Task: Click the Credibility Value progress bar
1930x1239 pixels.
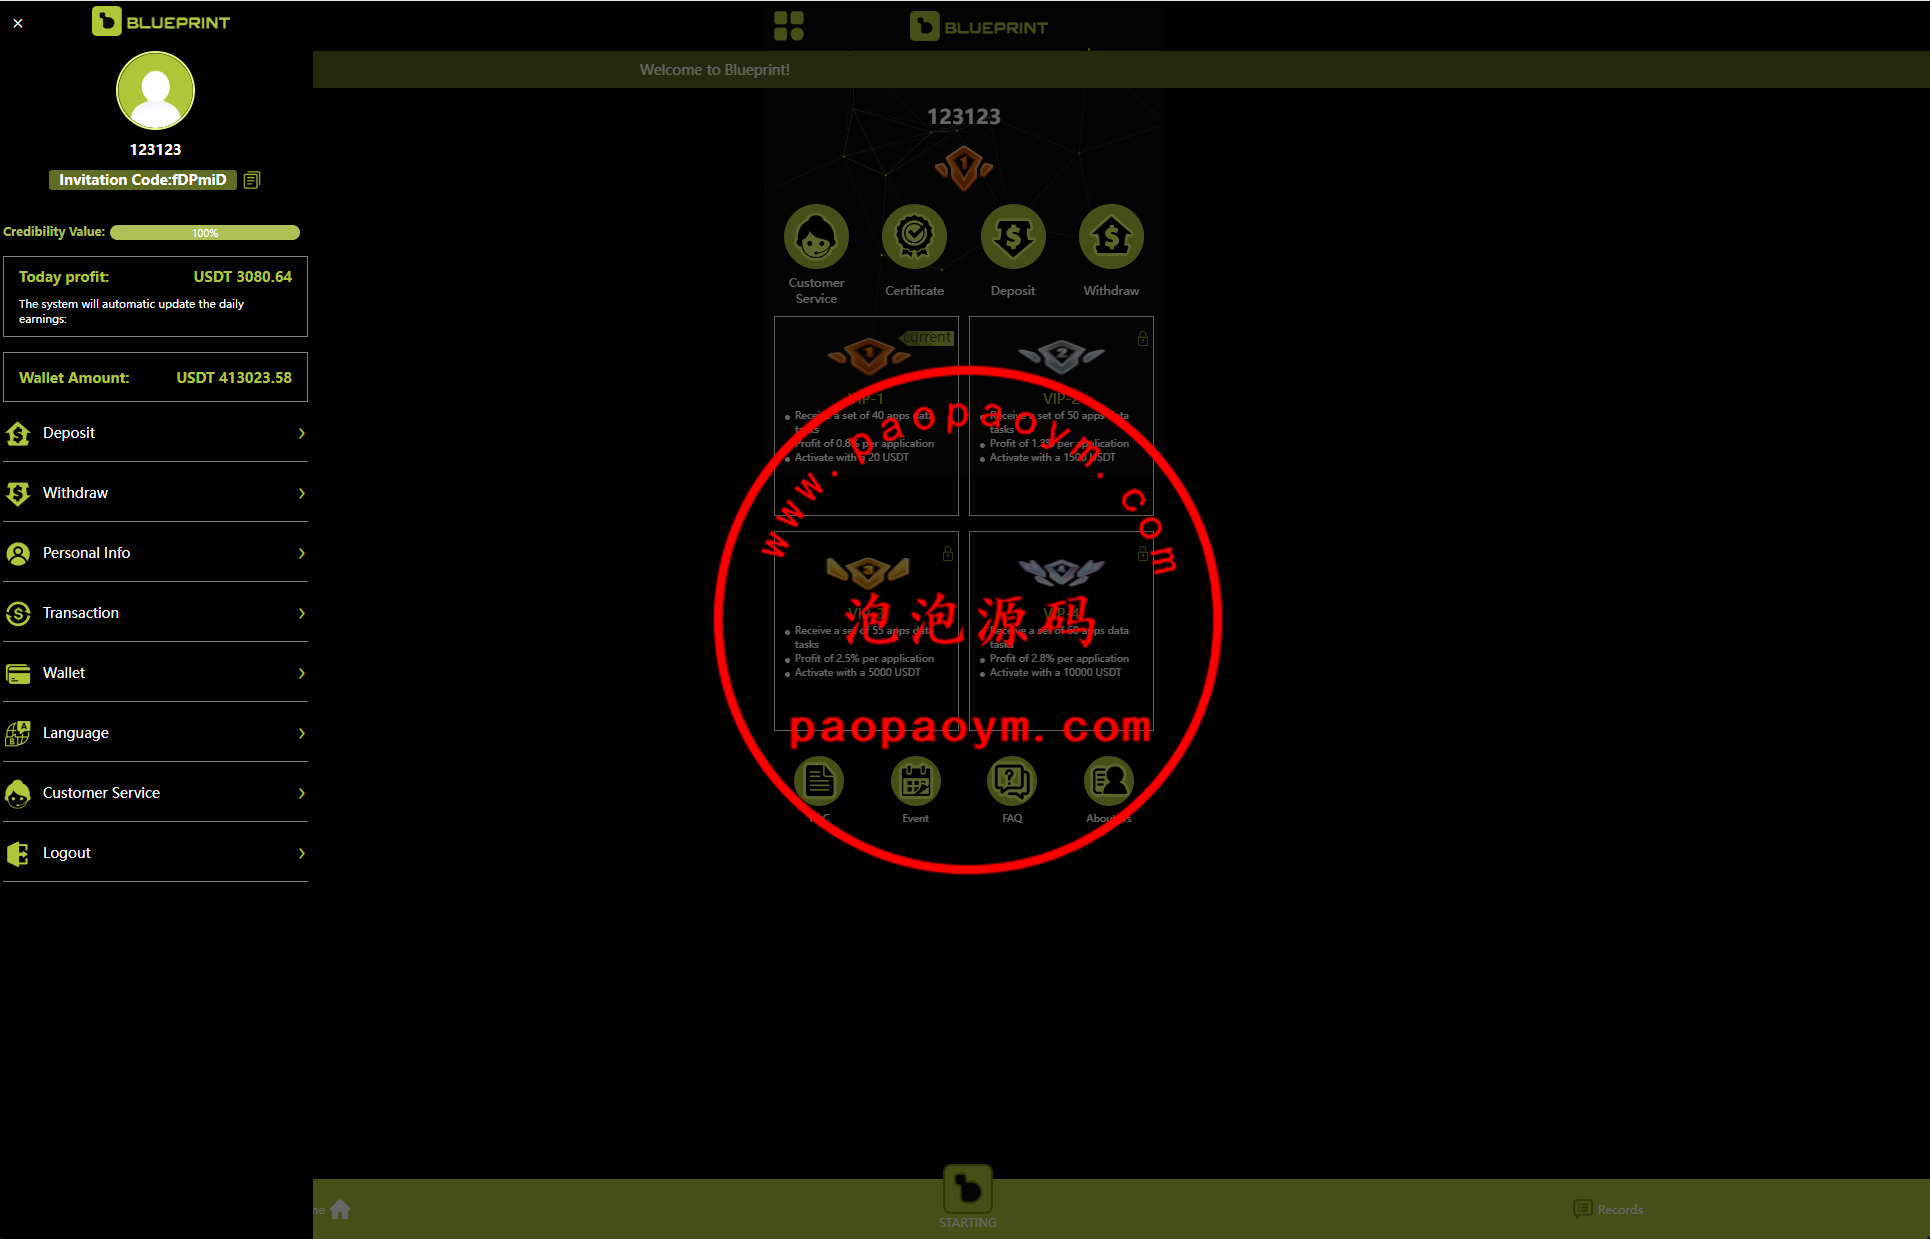Action: [205, 232]
